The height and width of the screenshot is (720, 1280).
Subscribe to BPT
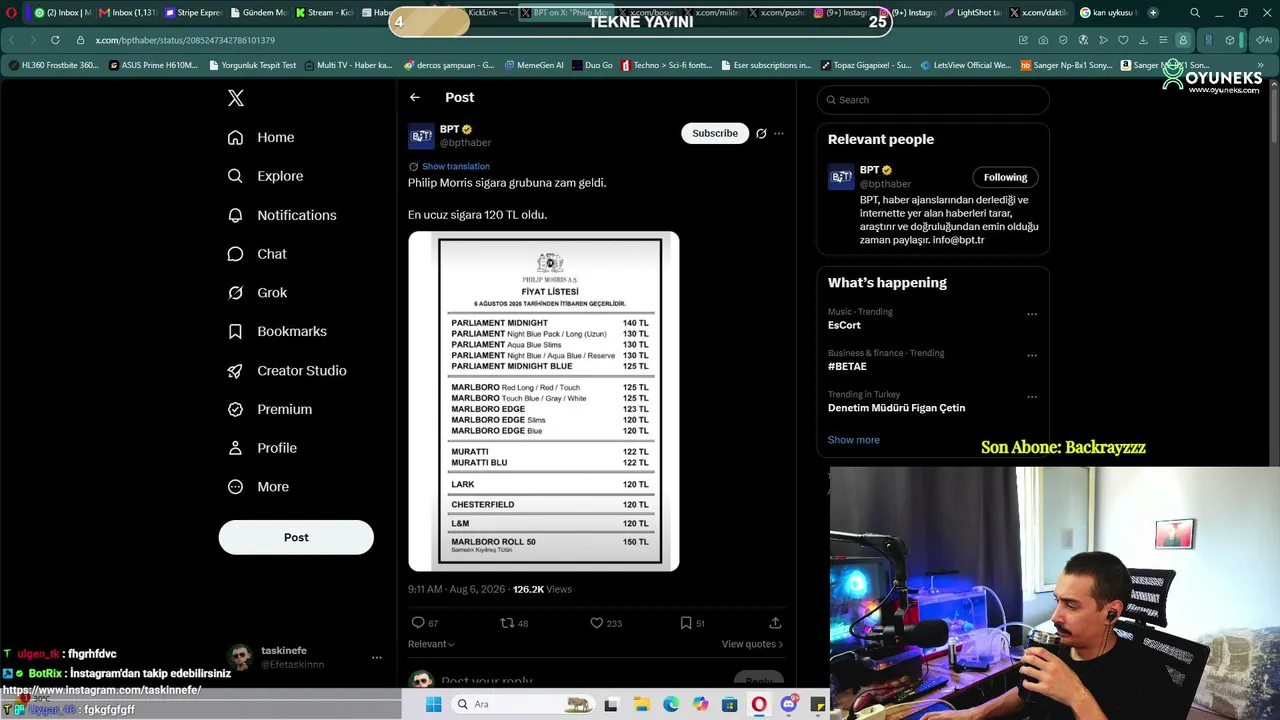(x=715, y=133)
